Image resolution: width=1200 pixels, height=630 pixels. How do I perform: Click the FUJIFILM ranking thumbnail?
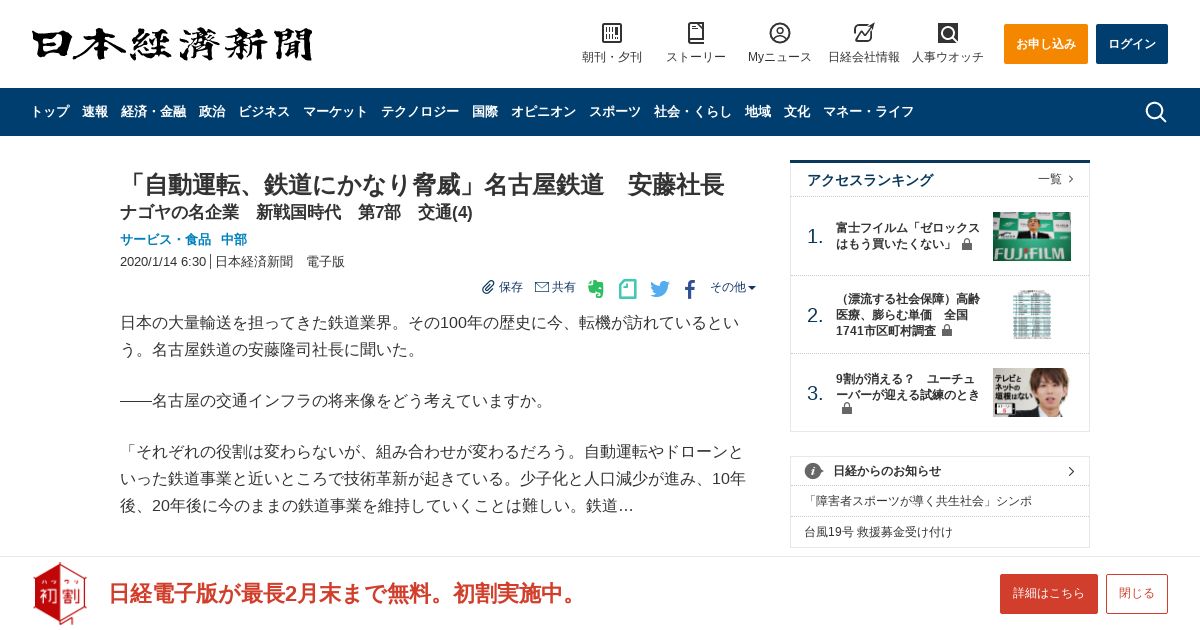point(1032,236)
